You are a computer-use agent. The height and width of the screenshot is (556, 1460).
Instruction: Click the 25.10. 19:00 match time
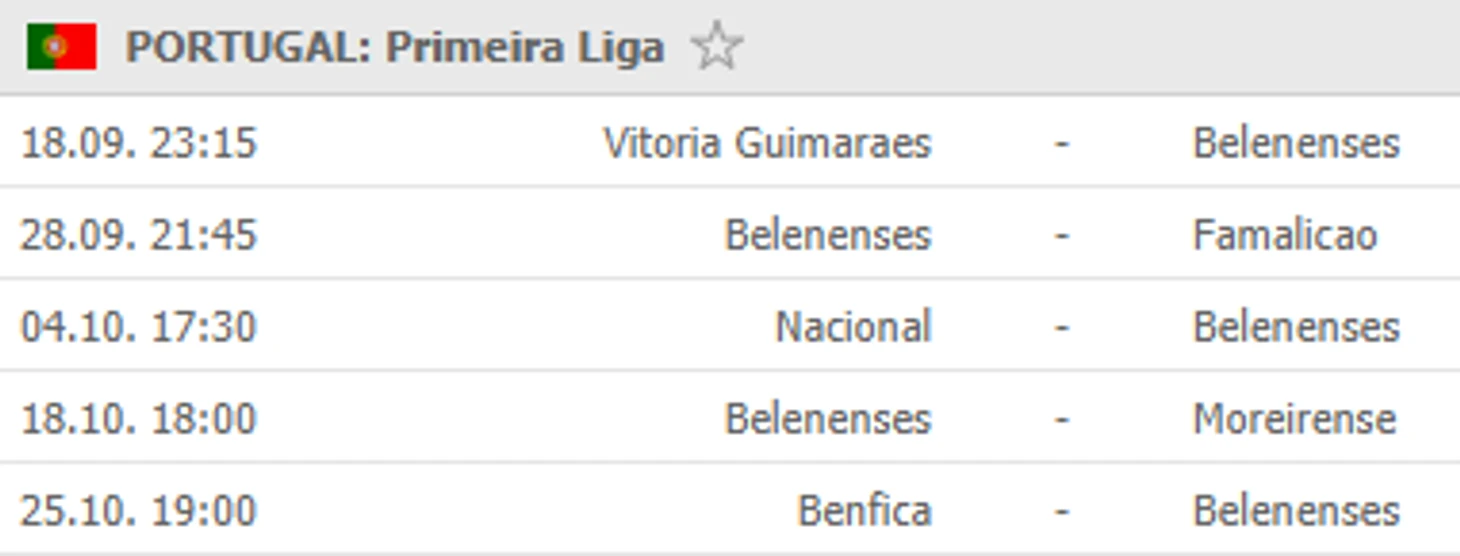click(x=138, y=510)
